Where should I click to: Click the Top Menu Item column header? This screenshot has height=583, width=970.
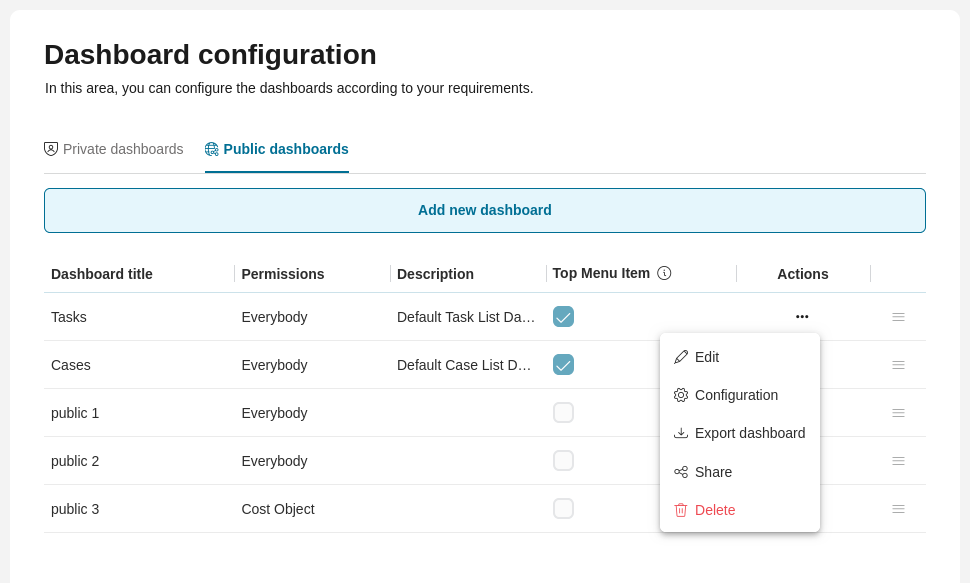pos(601,273)
